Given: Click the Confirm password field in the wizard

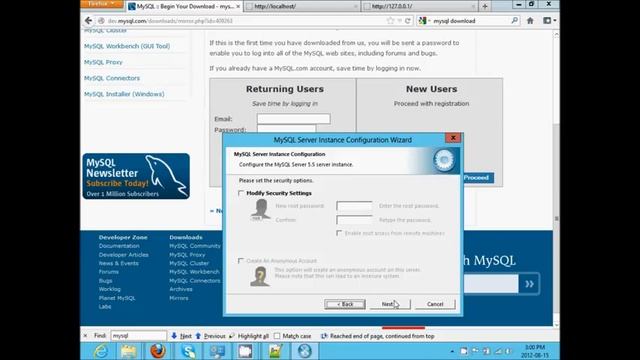Looking at the screenshot, I should click(x=354, y=220).
